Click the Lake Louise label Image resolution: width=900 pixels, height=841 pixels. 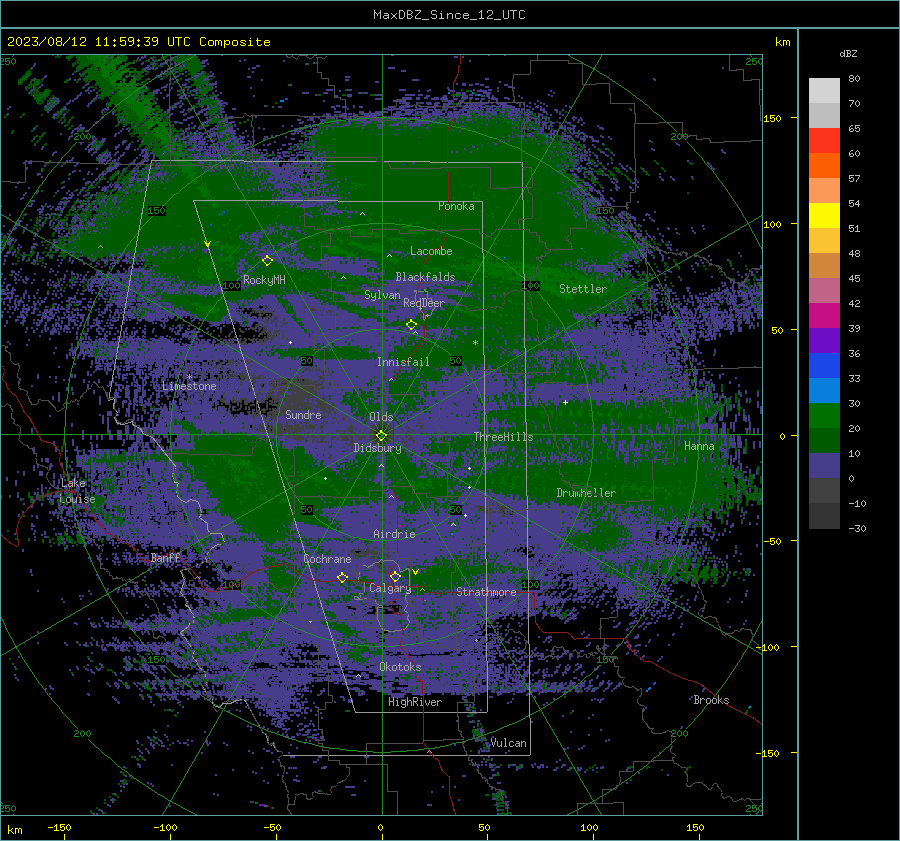77,491
